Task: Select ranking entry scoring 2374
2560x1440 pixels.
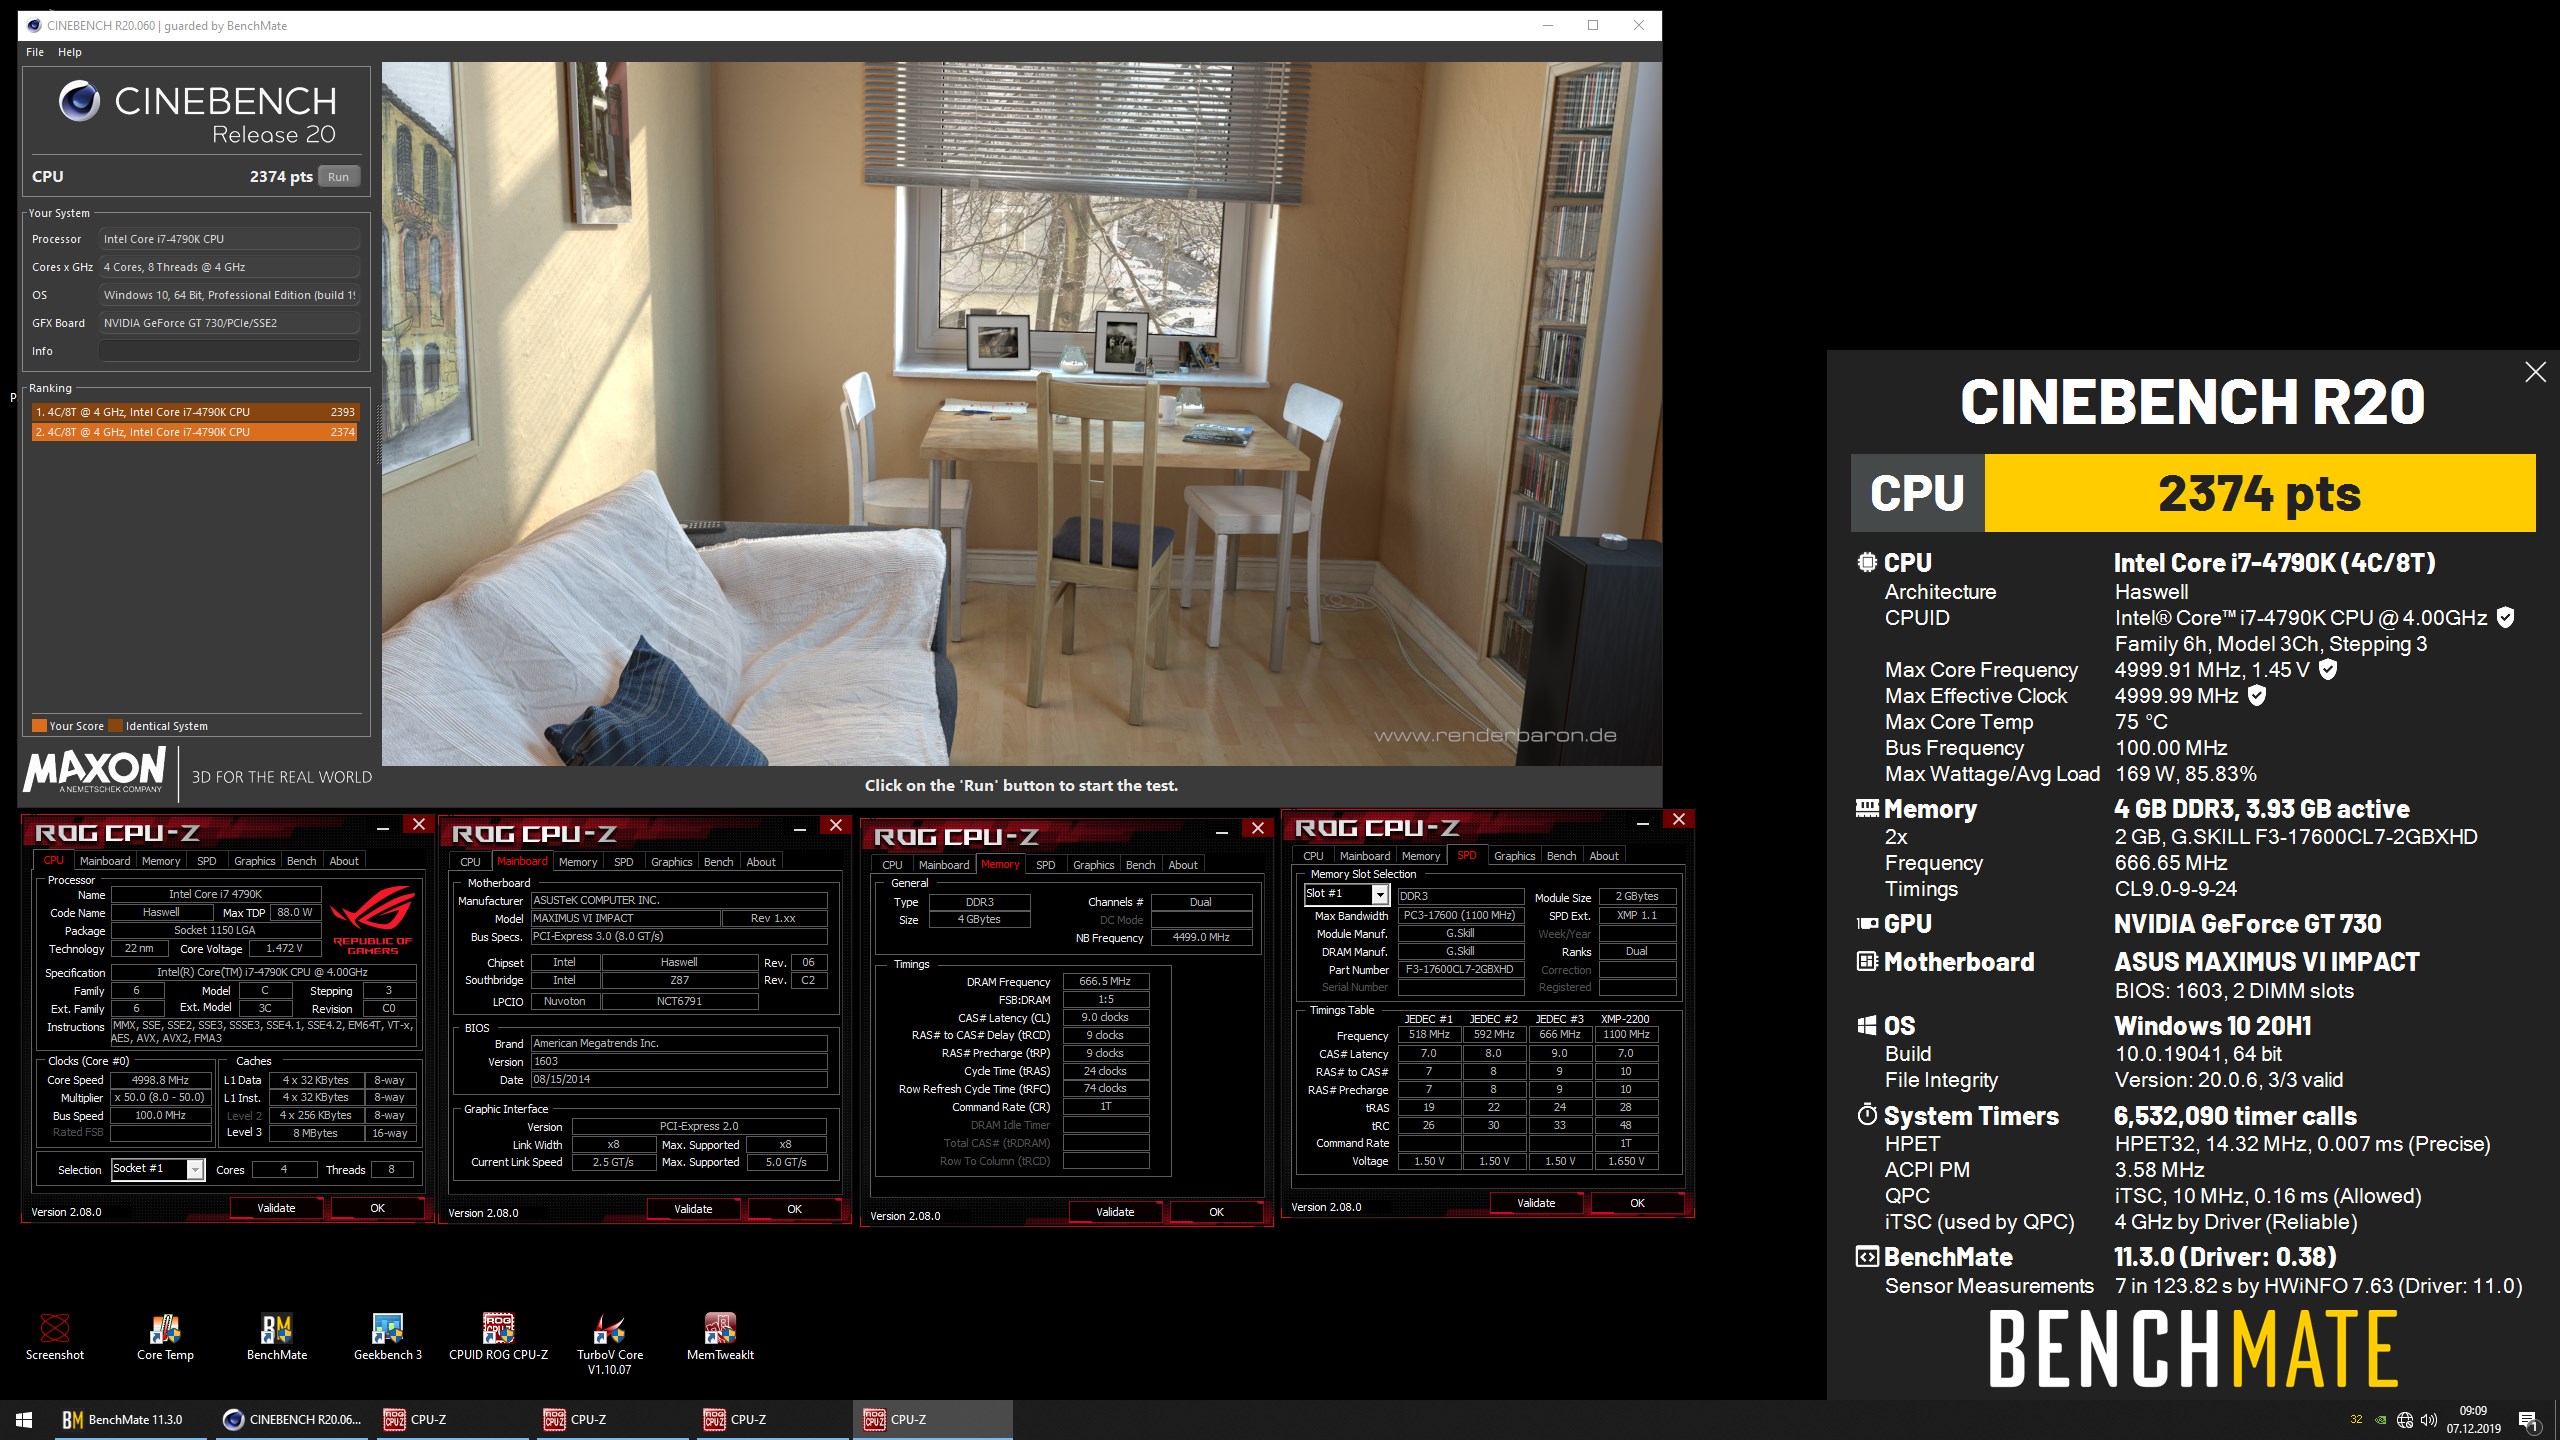Action: [195, 432]
